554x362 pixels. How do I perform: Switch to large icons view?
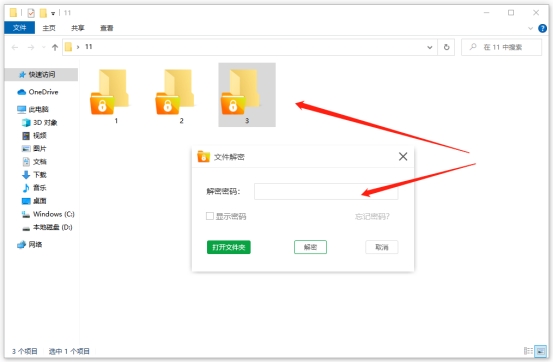coord(541,351)
